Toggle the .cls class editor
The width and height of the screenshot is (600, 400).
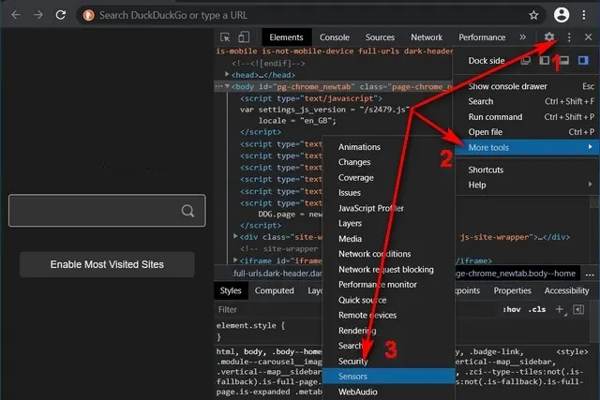pyautogui.click(x=537, y=309)
